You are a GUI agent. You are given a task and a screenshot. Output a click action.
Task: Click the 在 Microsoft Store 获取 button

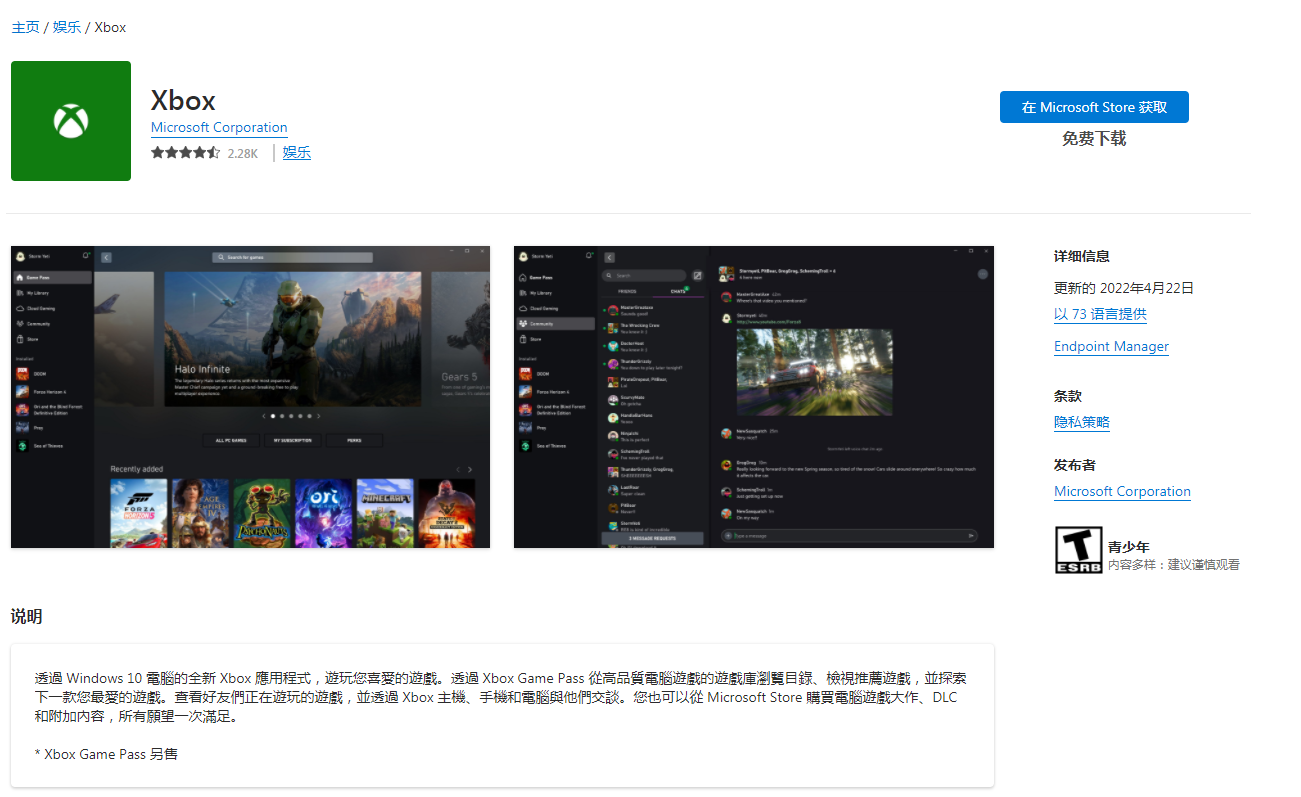1094,107
